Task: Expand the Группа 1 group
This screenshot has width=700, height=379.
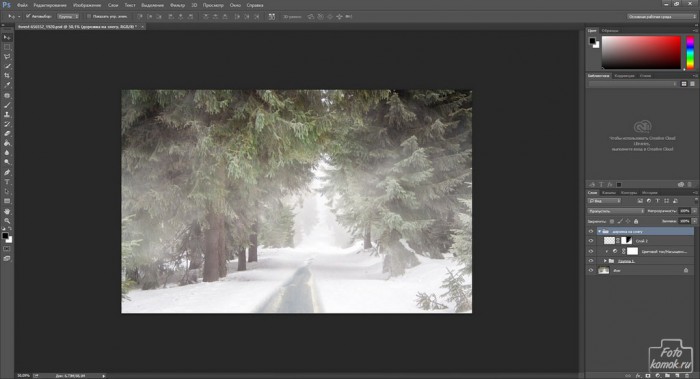Action: 605,261
